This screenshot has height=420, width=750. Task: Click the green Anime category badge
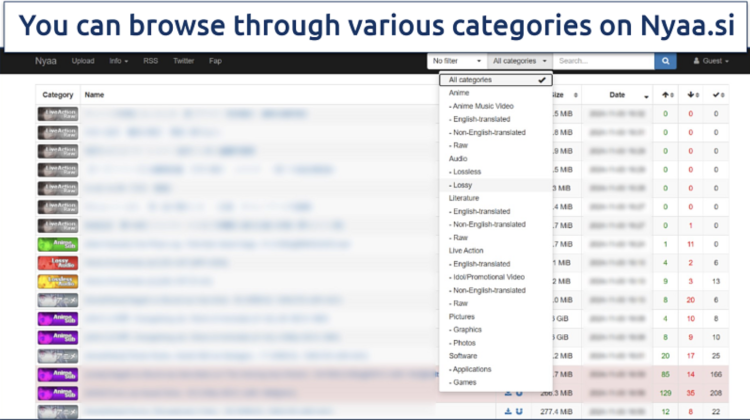pos(56,243)
